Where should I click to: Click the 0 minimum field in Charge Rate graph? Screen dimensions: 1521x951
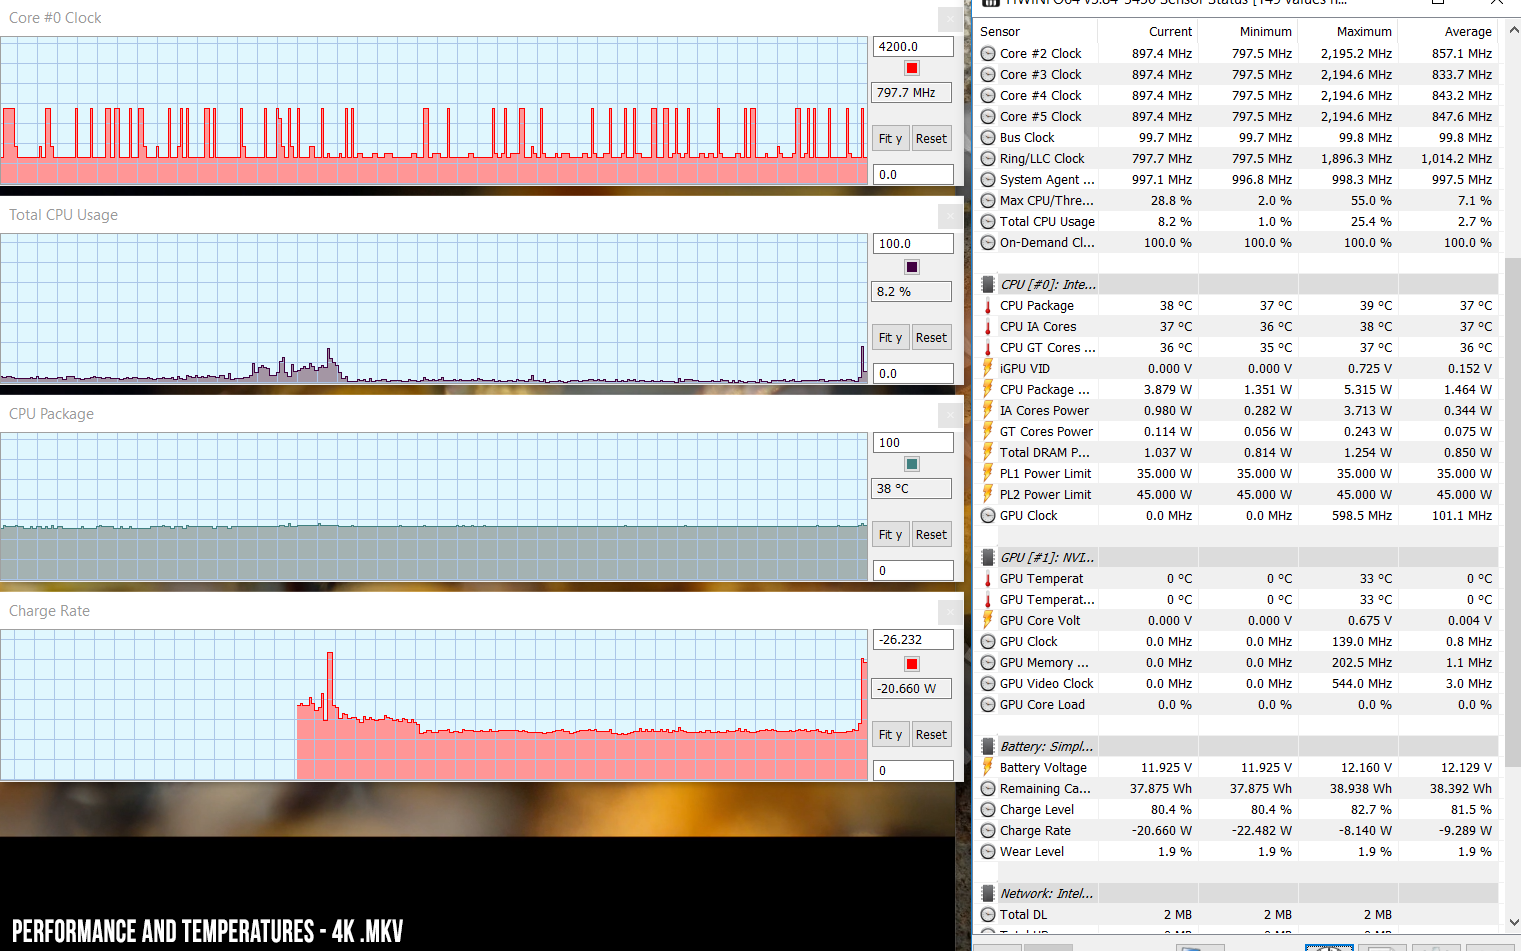913,770
